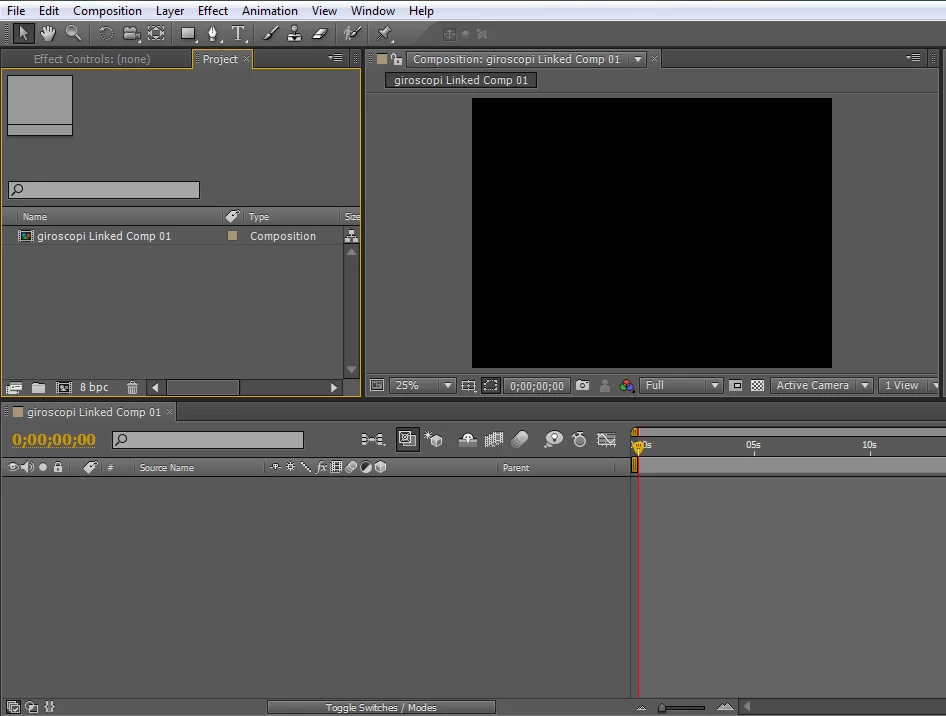Toggle hide shy layers switch

click(x=468, y=439)
